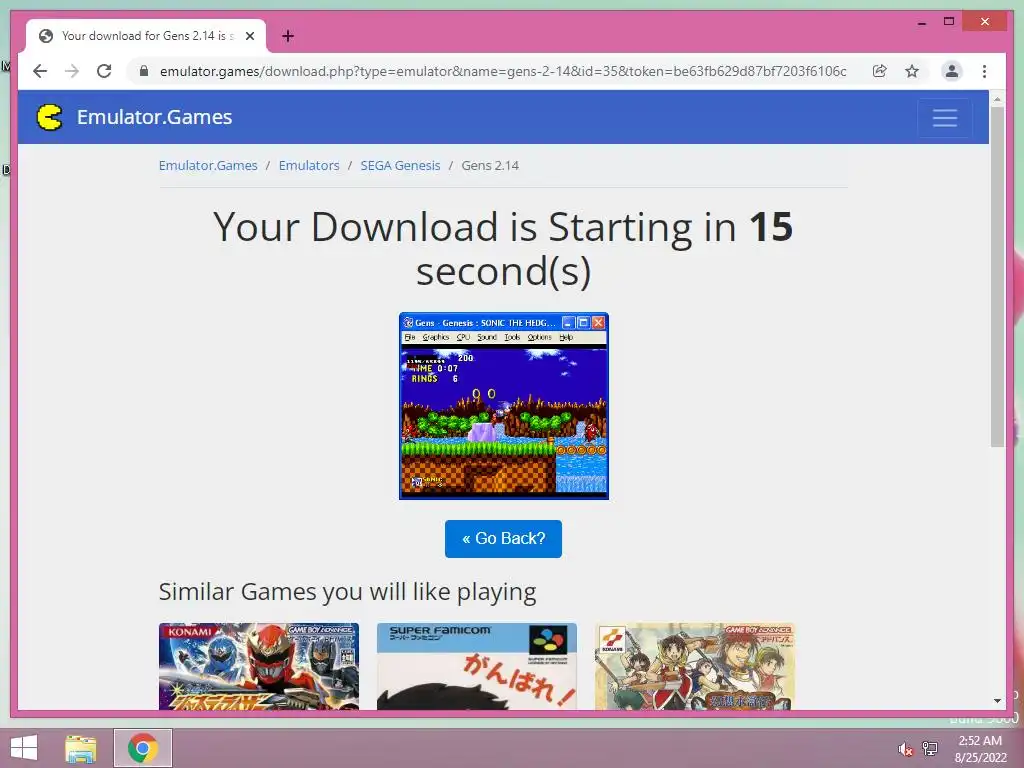Open File Explorer from taskbar

[x=81, y=748]
